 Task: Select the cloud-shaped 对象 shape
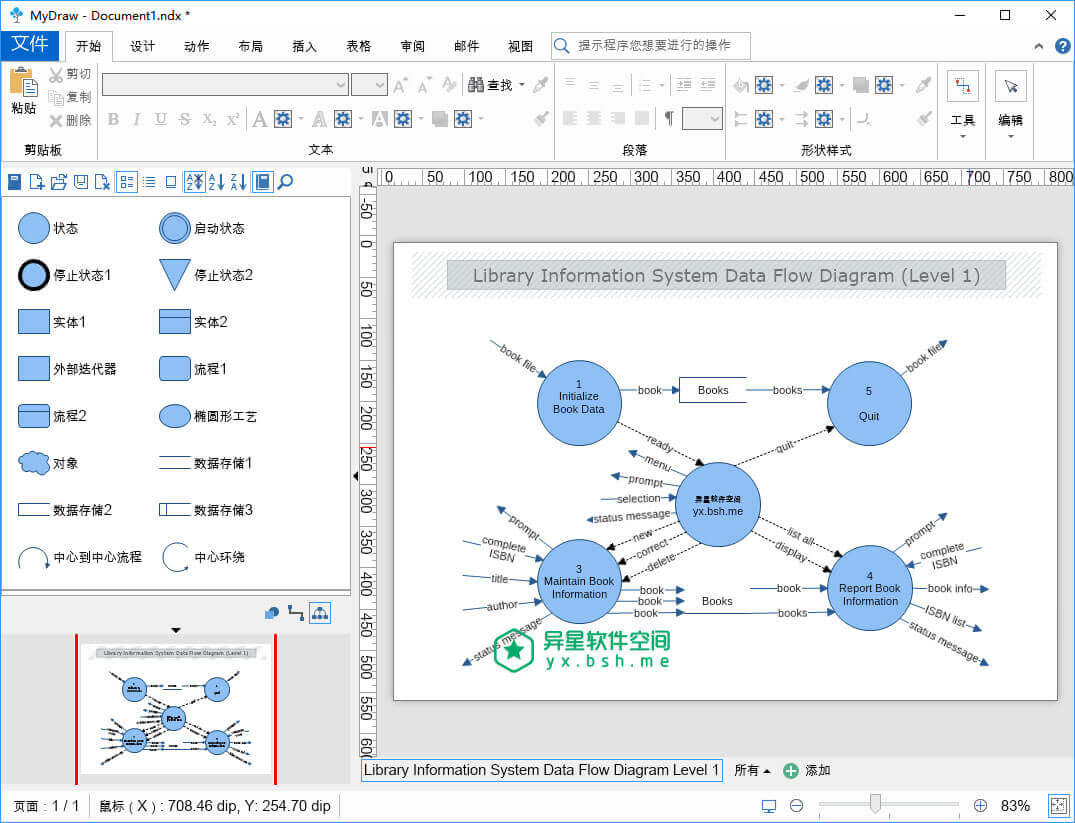[34, 463]
